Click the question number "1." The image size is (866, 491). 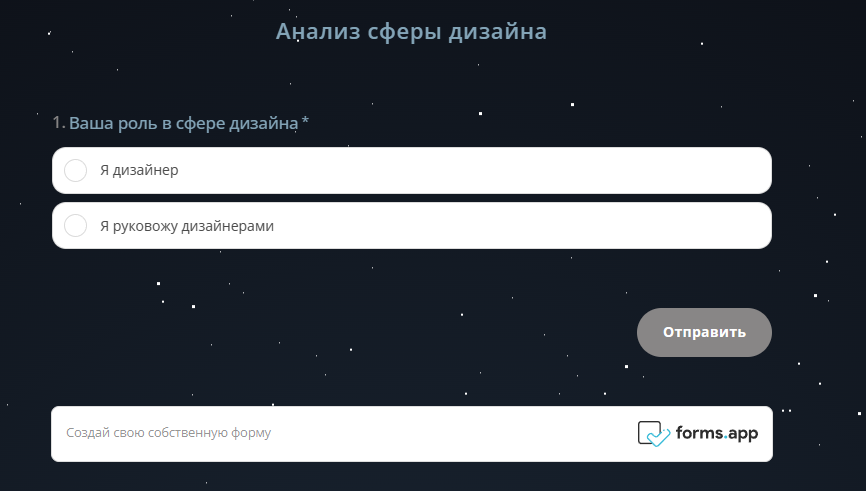coord(59,123)
